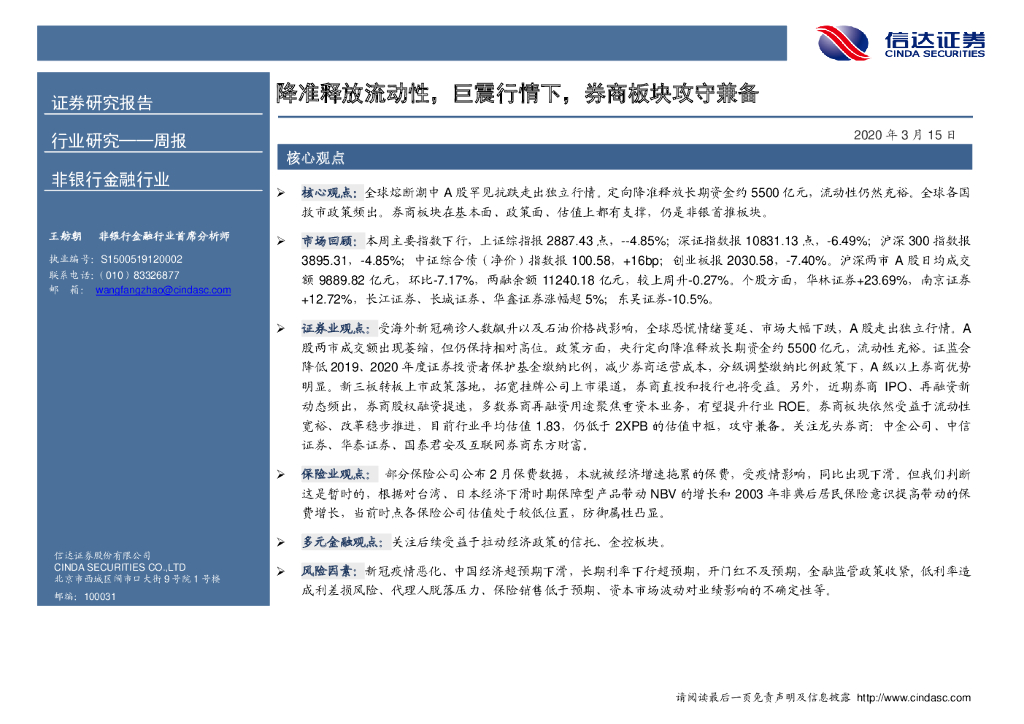Viewport: 1024px width, 724px height.
Task: Click the 核心观点 section header bar
Action: pyautogui.click(x=624, y=157)
